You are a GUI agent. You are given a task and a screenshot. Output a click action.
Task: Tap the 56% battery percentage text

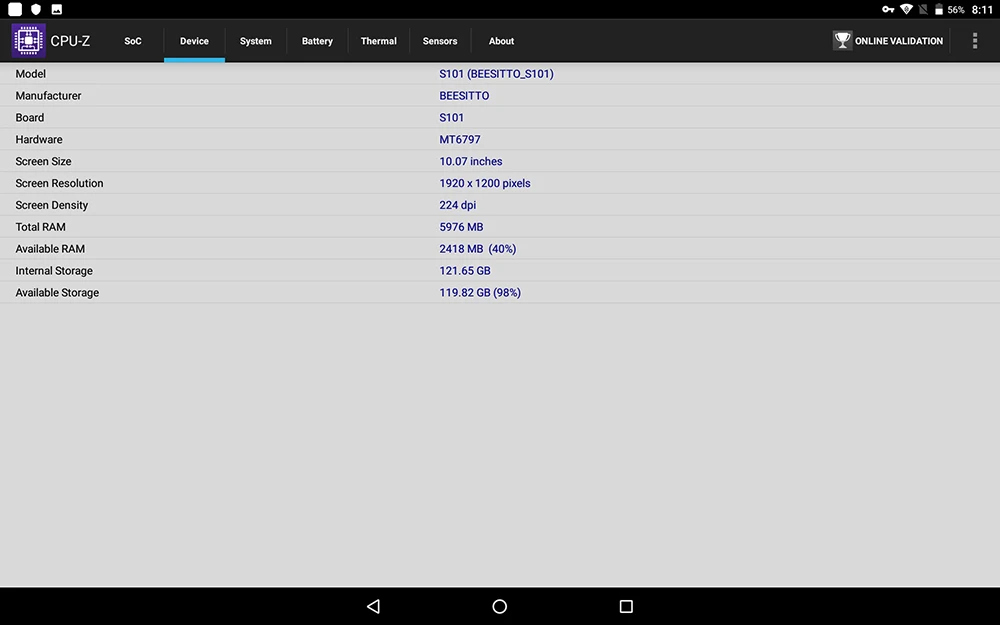coord(956,10)
